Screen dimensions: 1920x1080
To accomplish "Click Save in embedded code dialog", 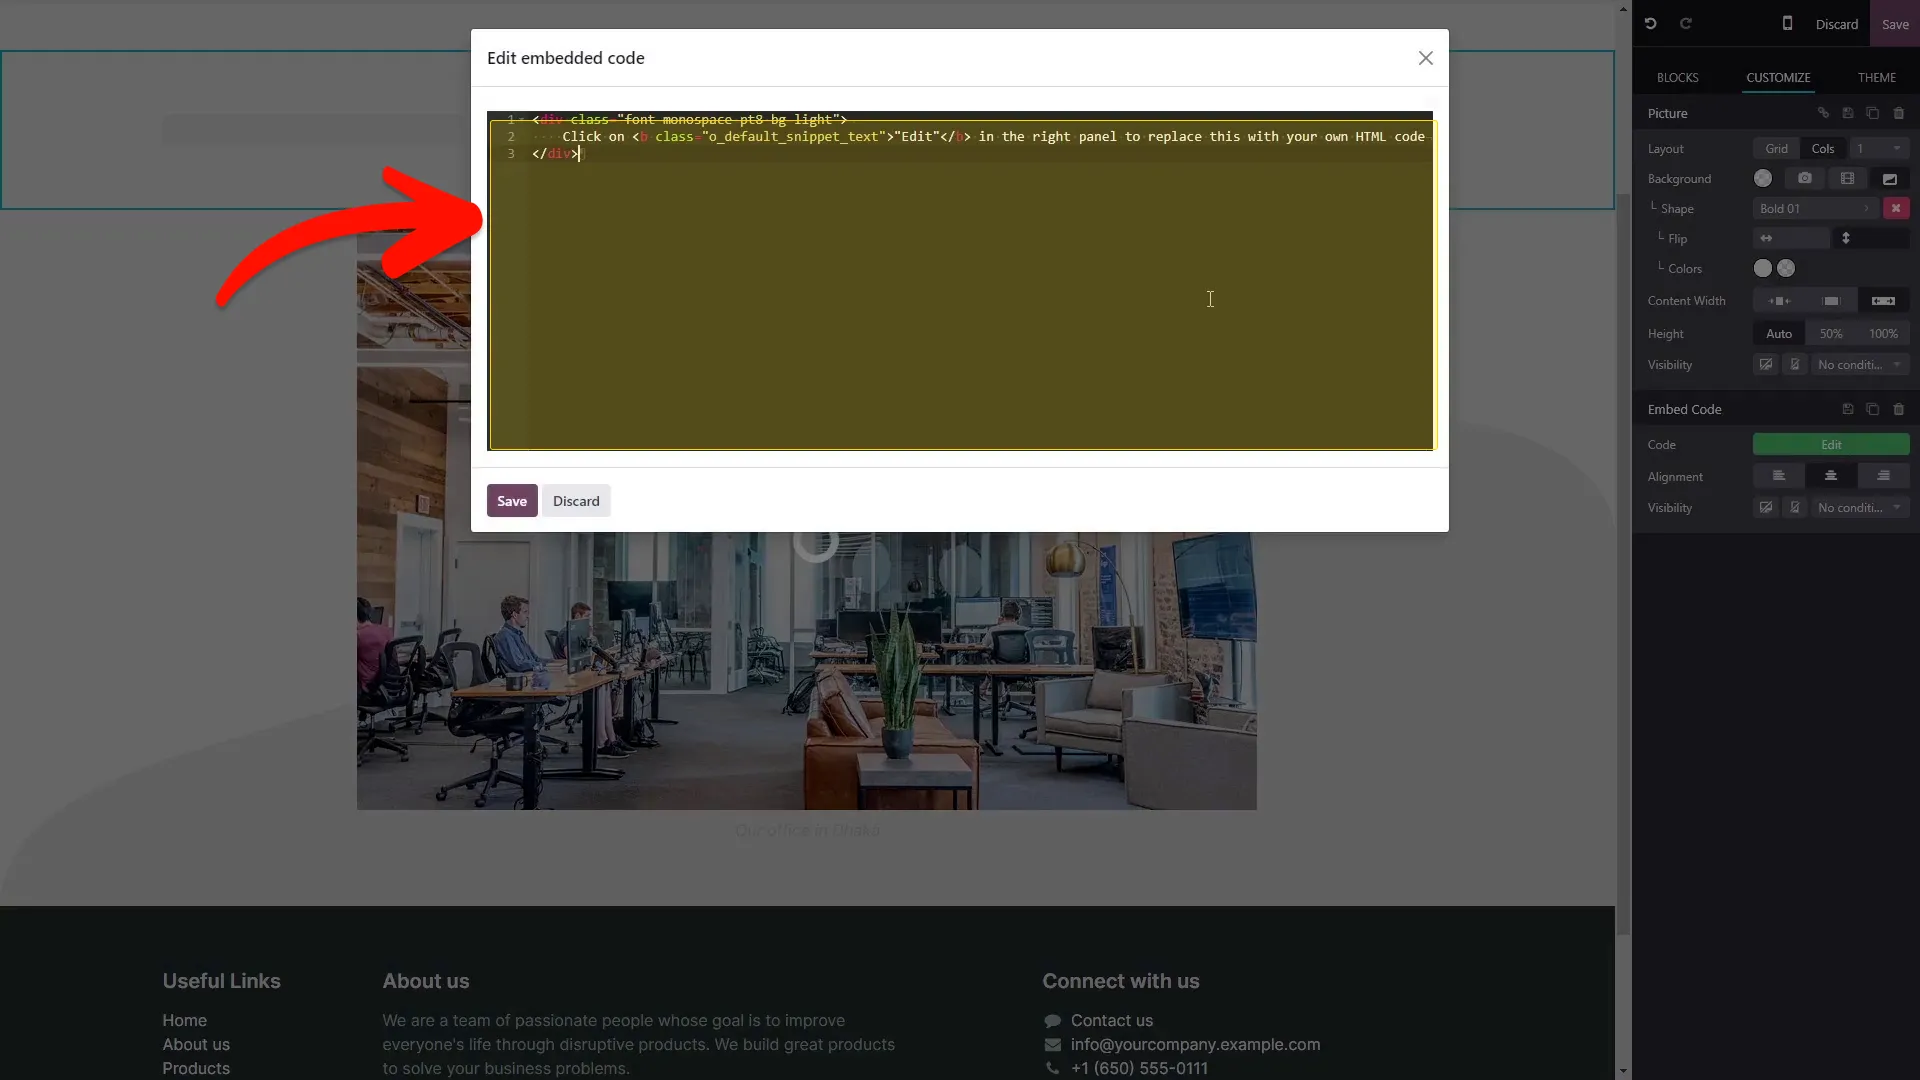I will click(x=512, y=501).
